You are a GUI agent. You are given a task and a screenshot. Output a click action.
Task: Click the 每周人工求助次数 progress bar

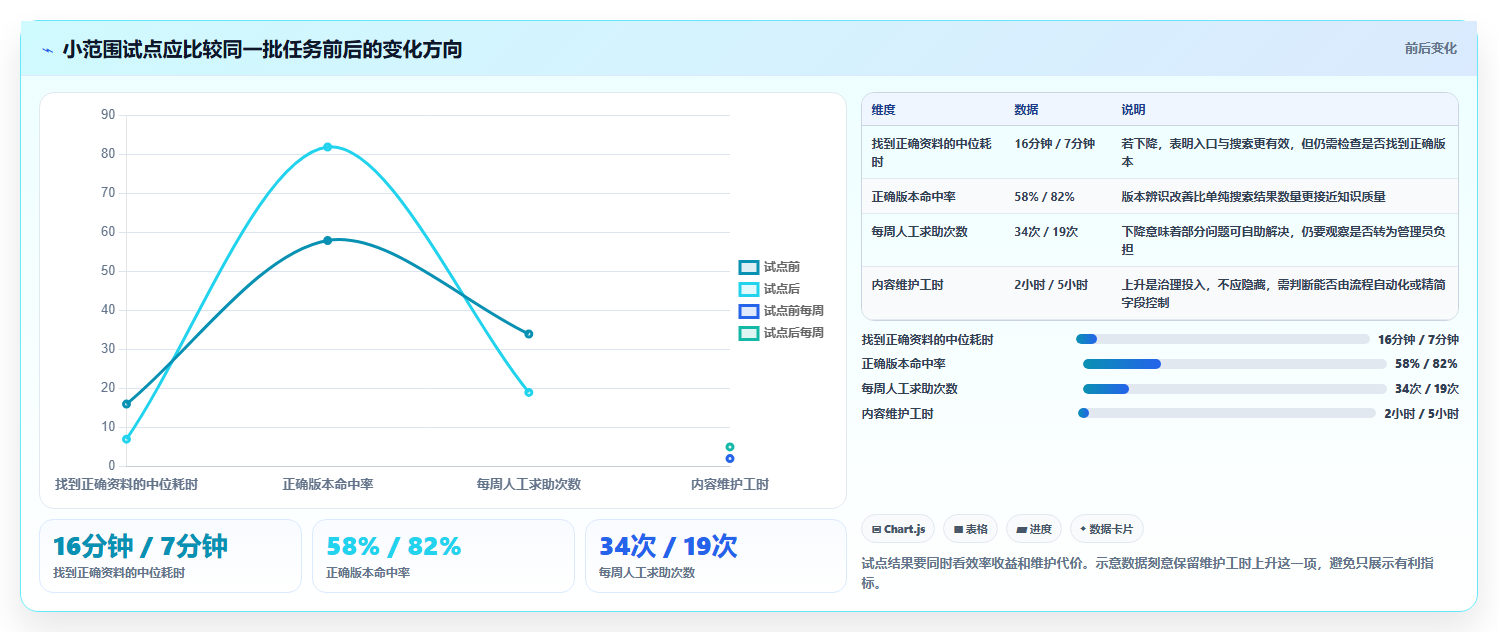pyautogui.click(x=1234, y=389)
